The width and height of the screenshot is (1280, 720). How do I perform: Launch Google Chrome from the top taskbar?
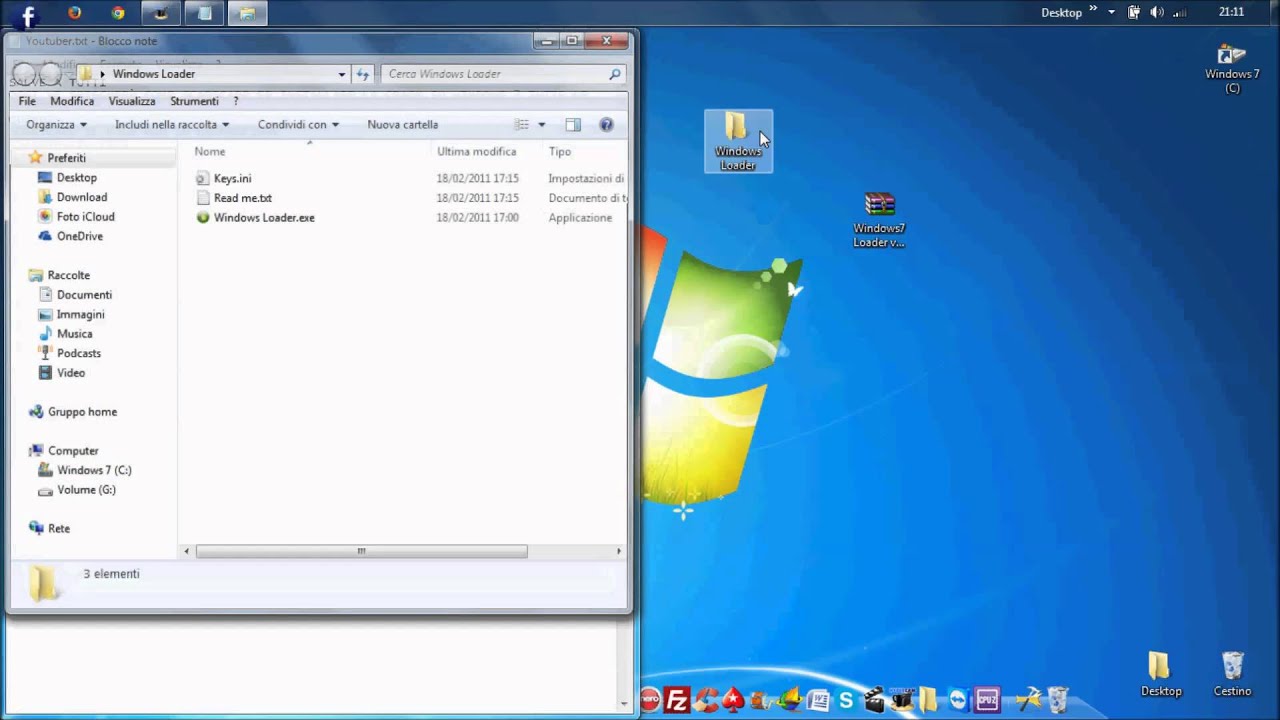coord(118,13)
